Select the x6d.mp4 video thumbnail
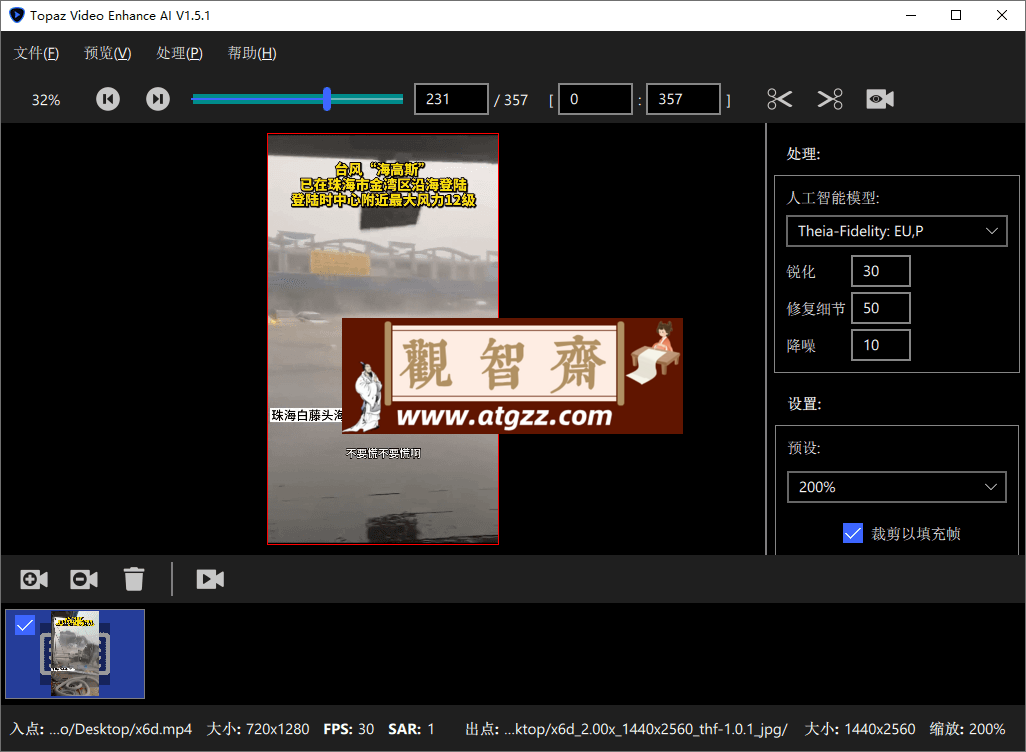The image size is (1026, 752). [75, 654]
